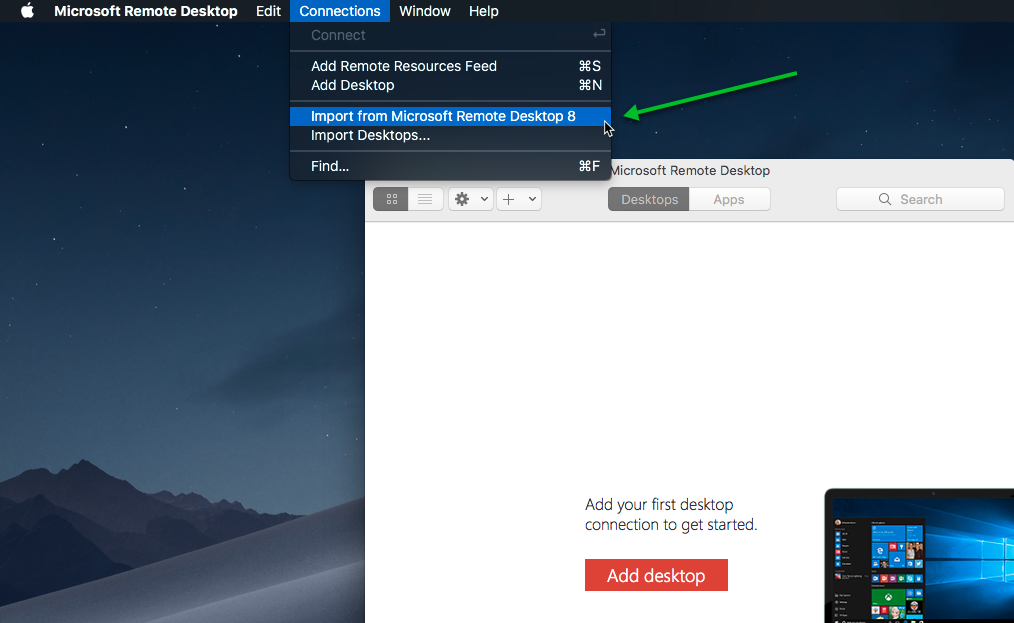Open the Help menu
The height and width of the screenshot is (623, 1014).
tap(484, 11)
